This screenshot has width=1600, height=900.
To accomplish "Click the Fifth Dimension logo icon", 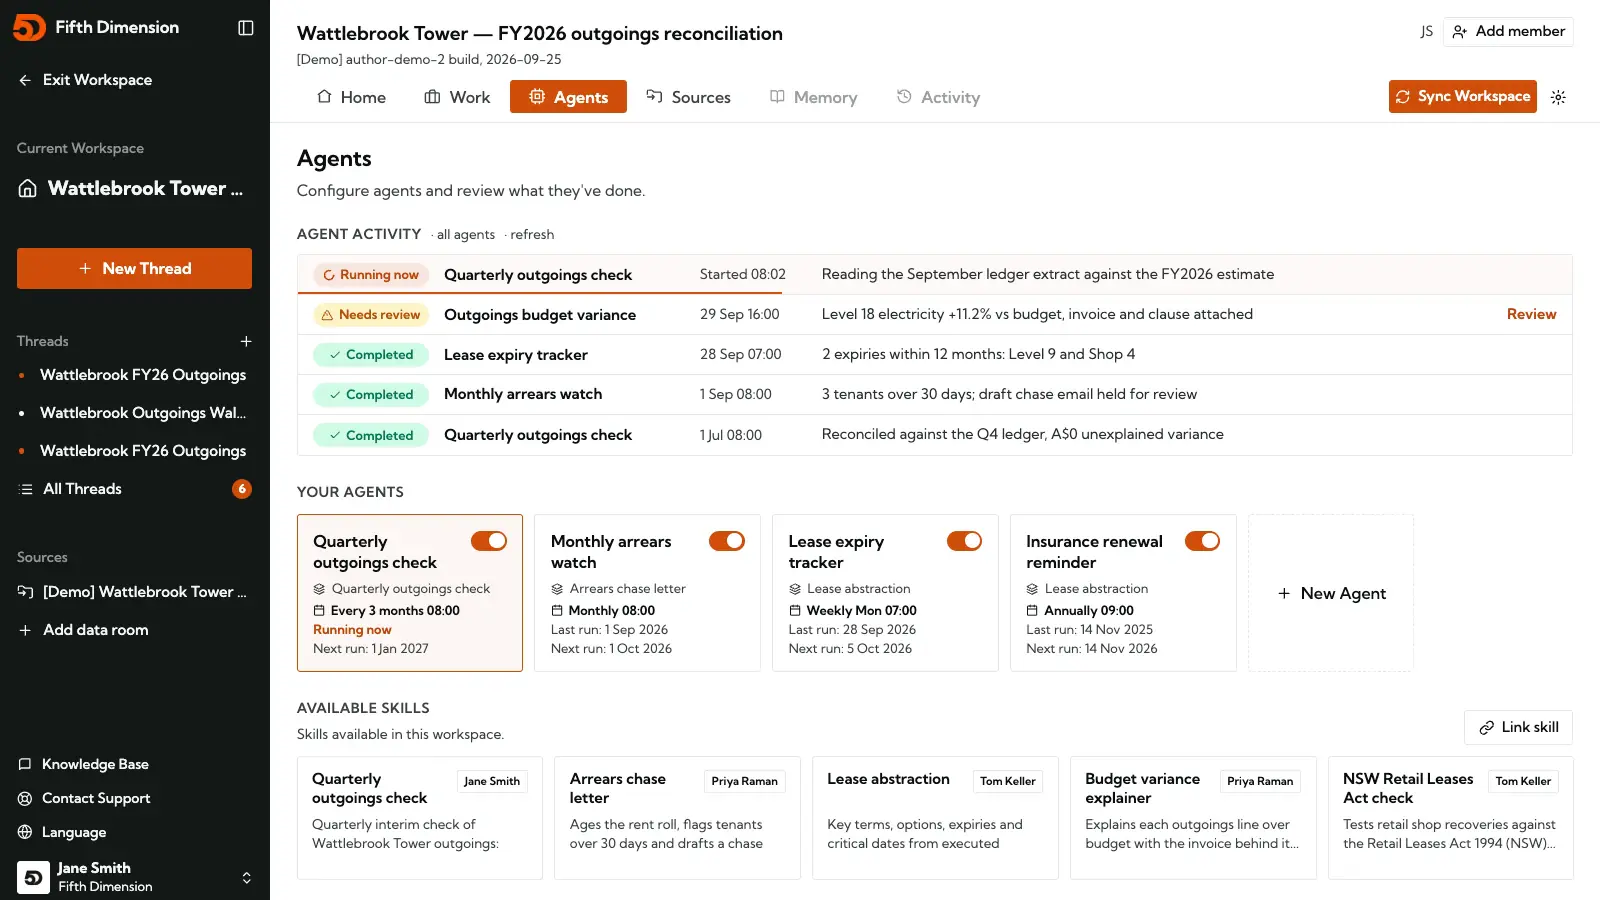I will coord(30,27).
